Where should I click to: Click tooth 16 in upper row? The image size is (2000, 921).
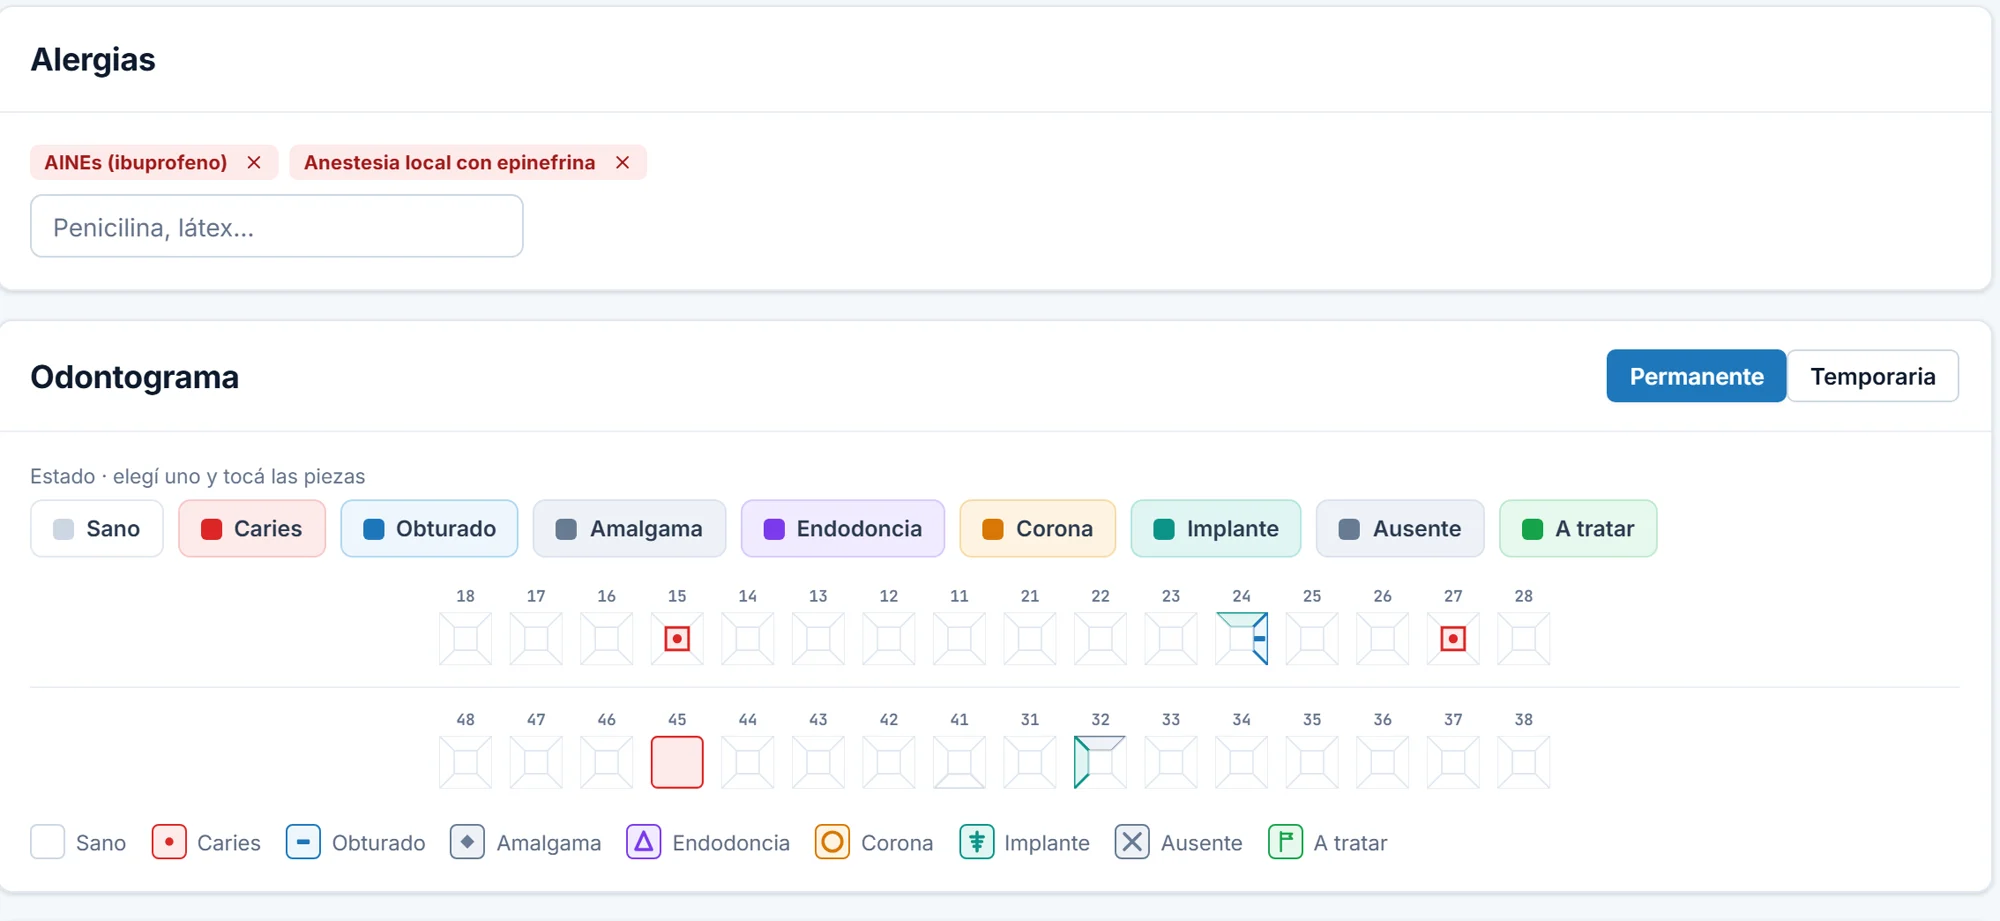[x=606, y=638]
